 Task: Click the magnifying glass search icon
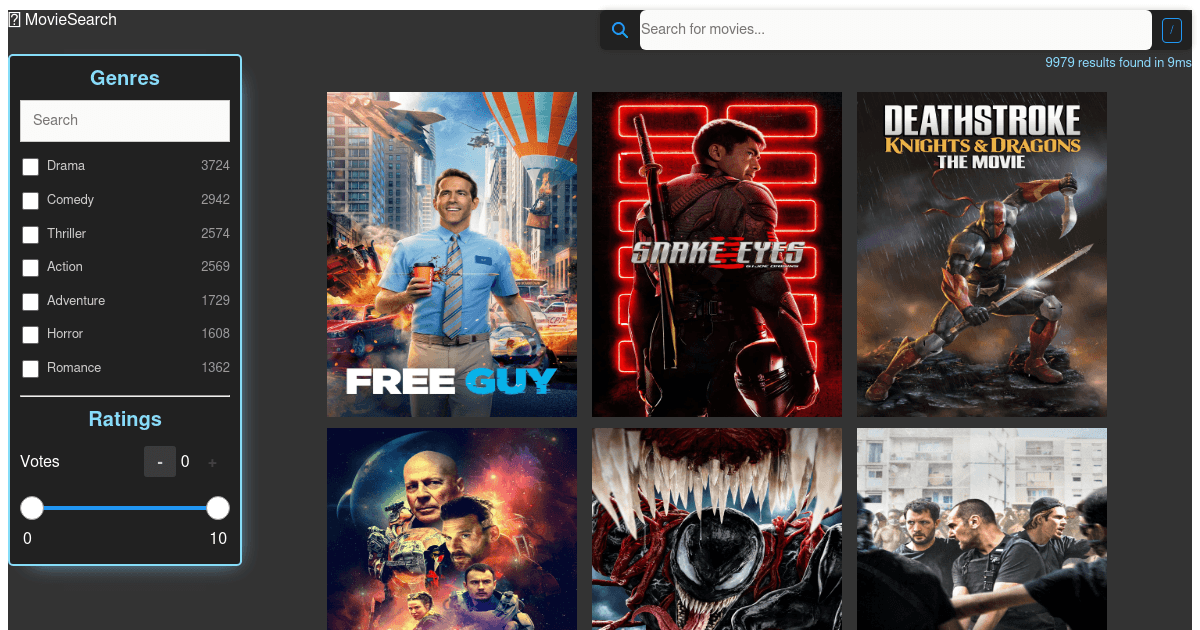click(620, 30)
